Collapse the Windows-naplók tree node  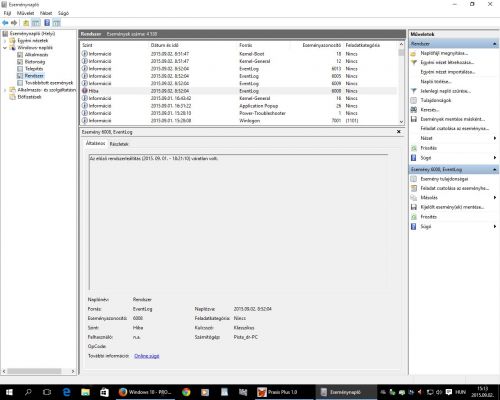[5, 48]
